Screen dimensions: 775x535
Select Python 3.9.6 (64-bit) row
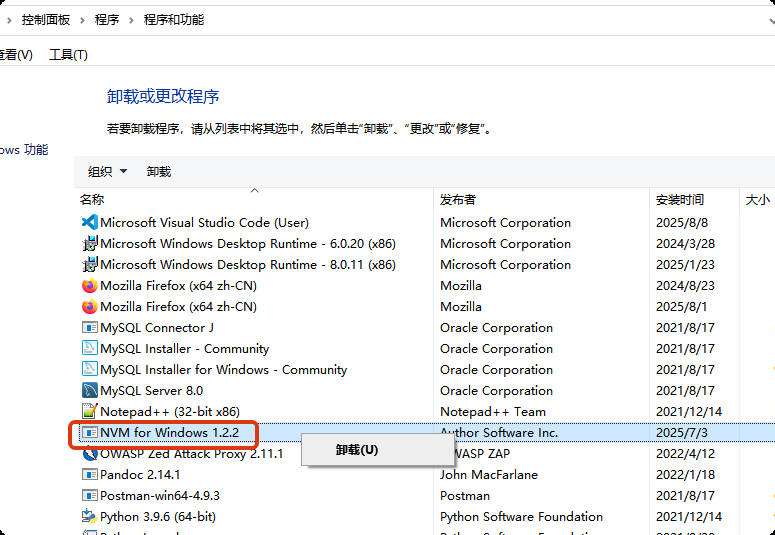(158, 517)
